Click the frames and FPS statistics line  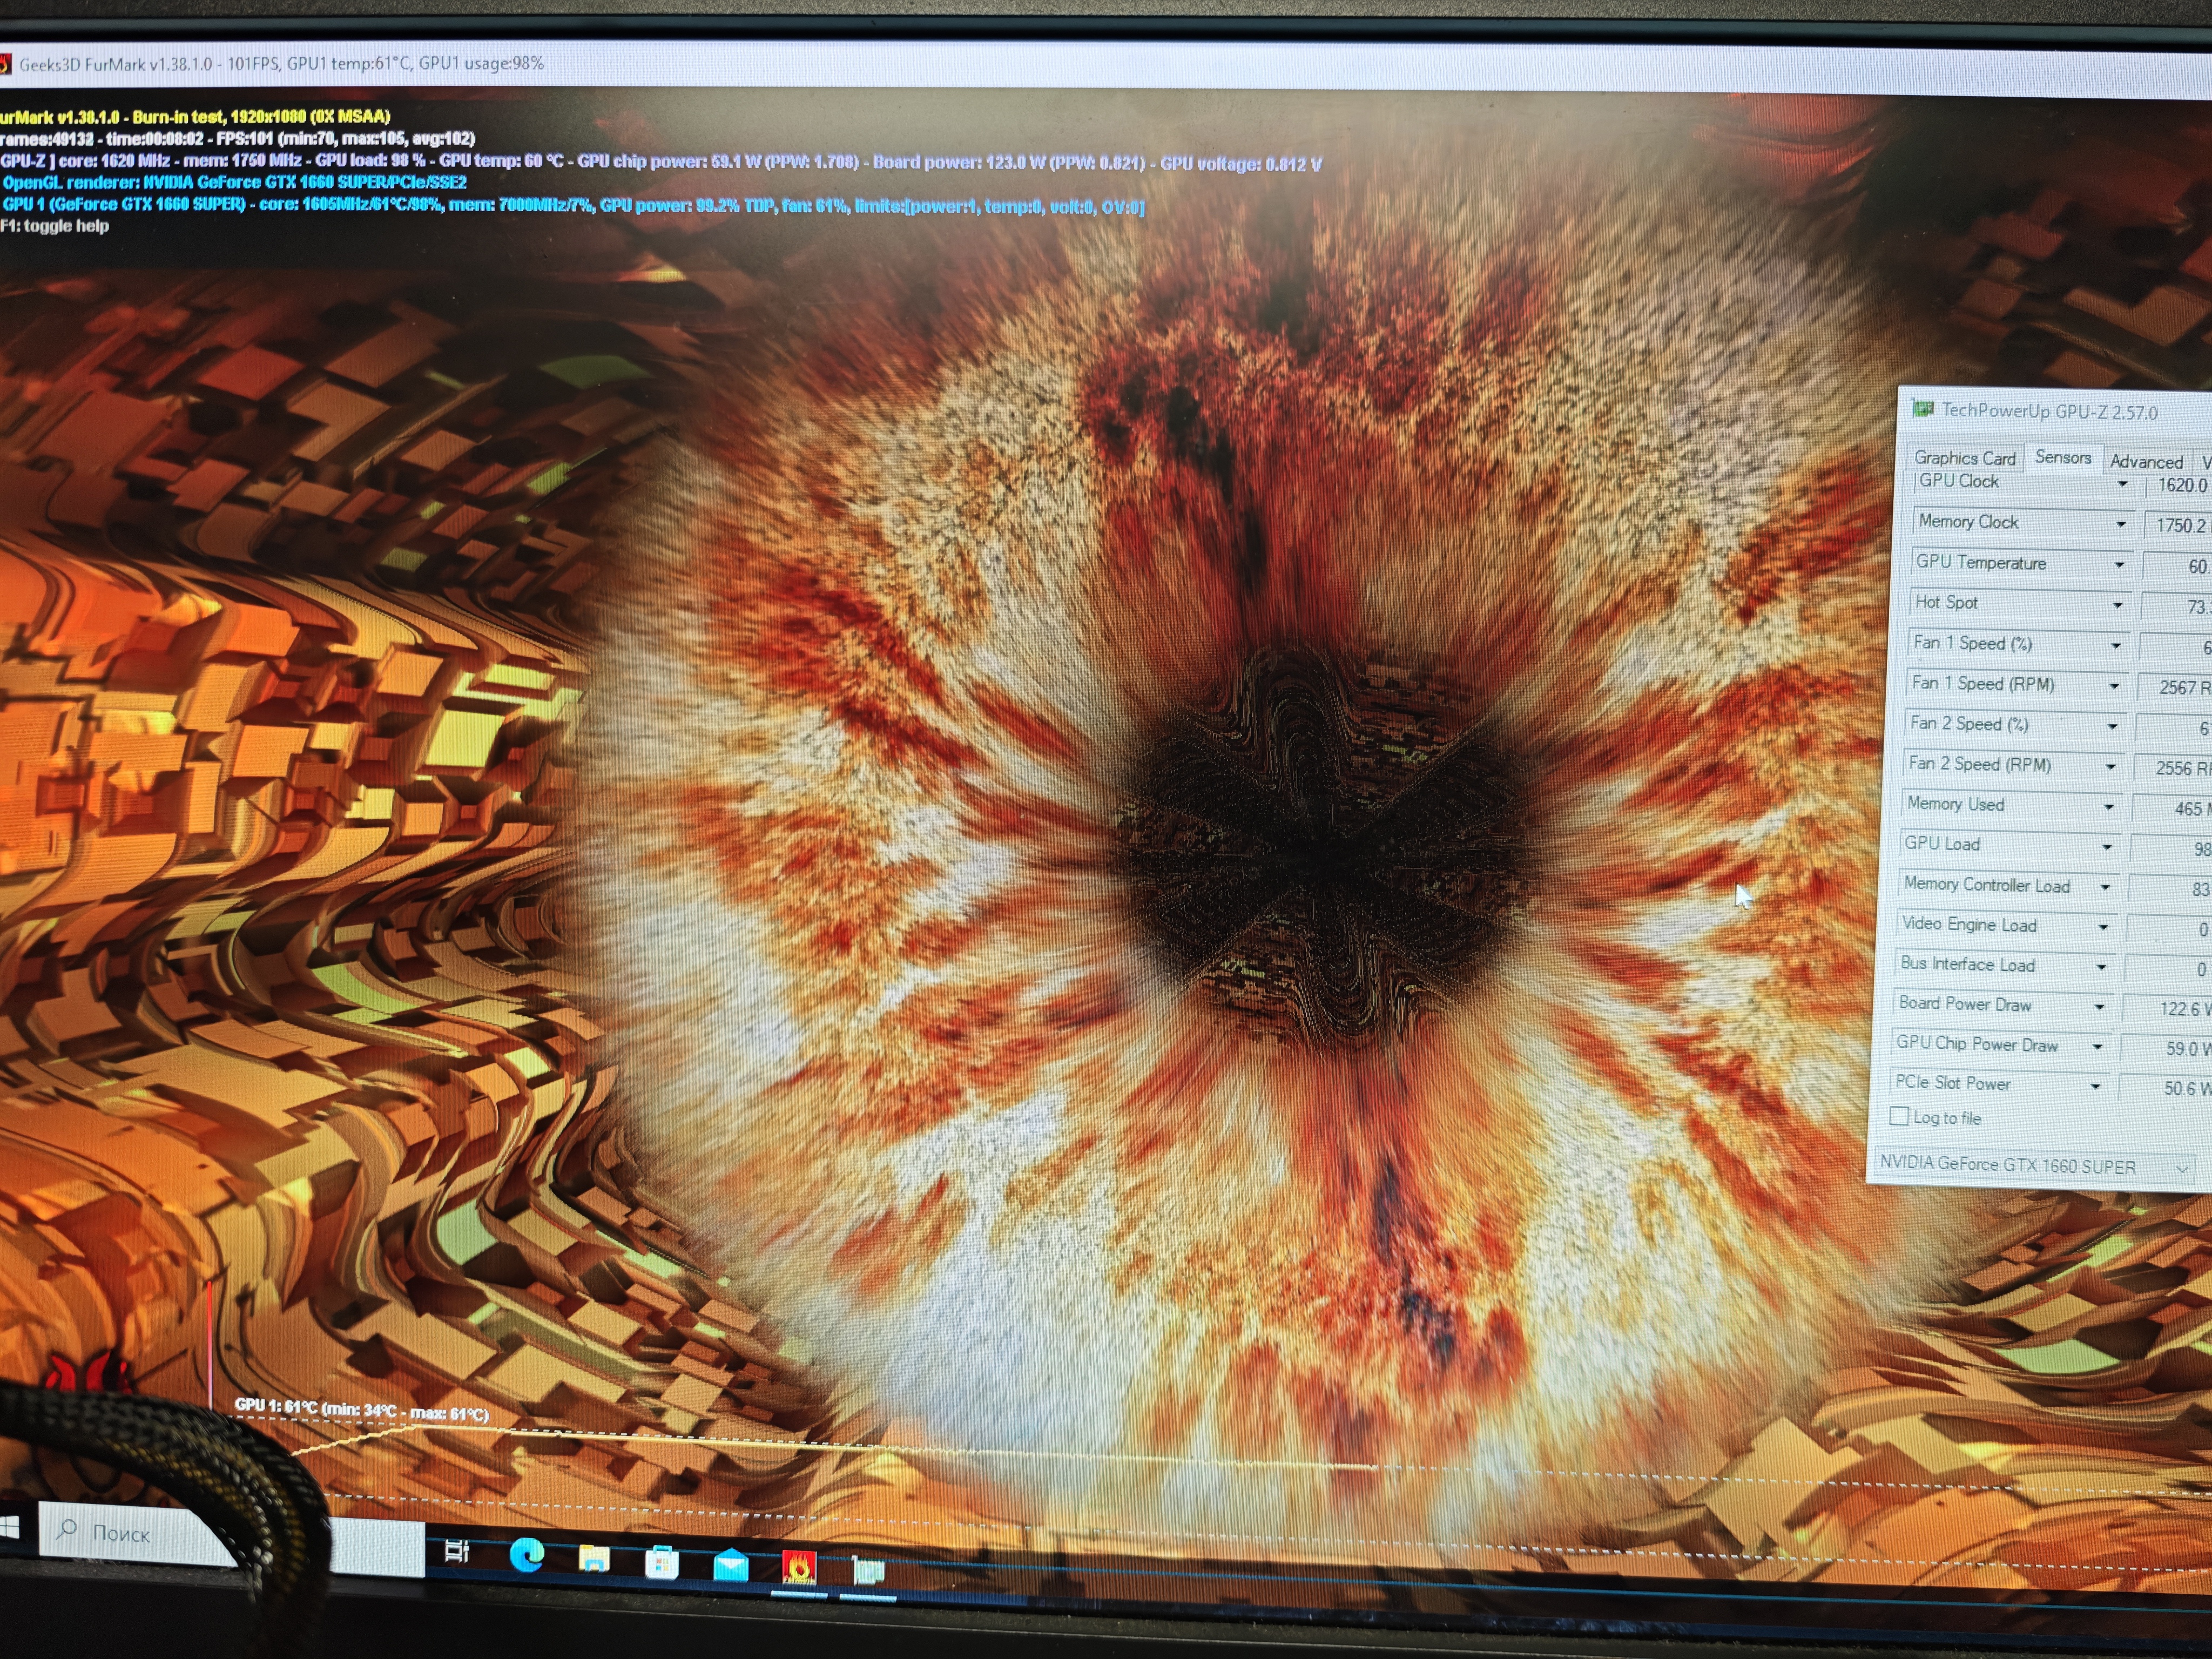[237, 138]
